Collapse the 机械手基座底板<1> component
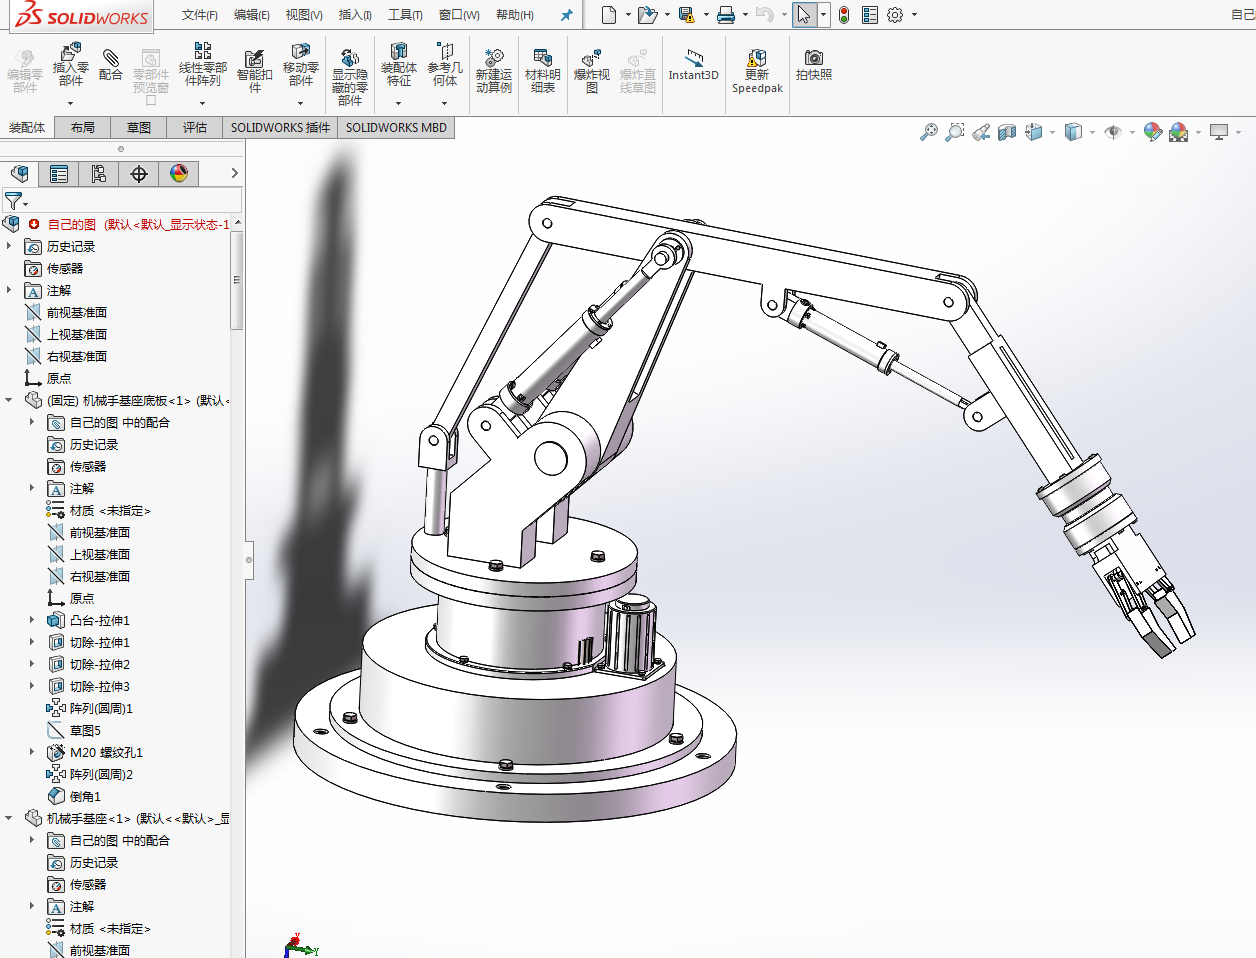This screenshot has width=1256, height=958. click(9, 400)
